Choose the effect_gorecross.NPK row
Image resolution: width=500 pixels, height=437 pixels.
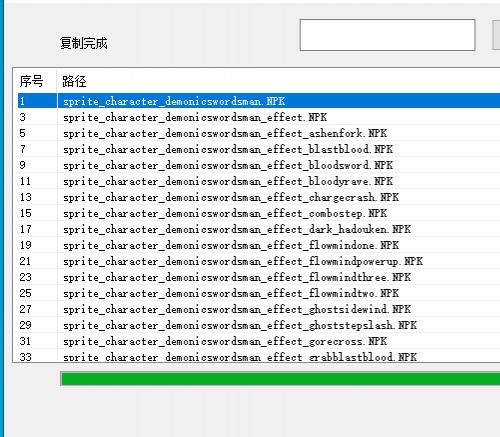point(259,341)
